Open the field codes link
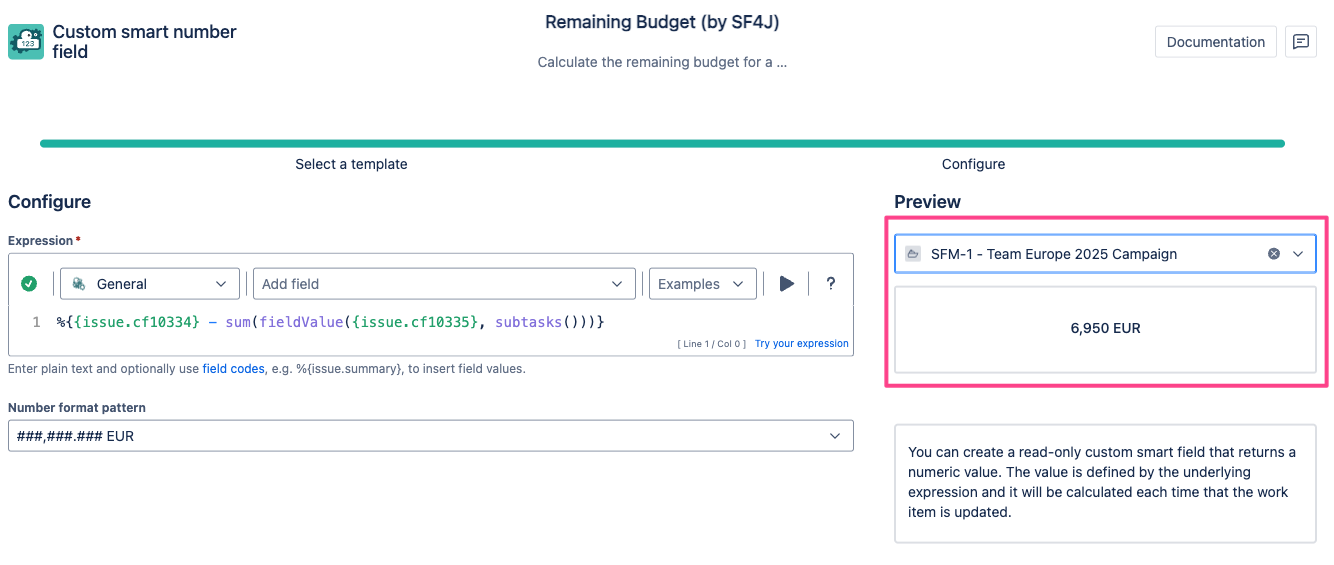The height and width of the screenshot is (565, 1334). click(x=233, y=369)
